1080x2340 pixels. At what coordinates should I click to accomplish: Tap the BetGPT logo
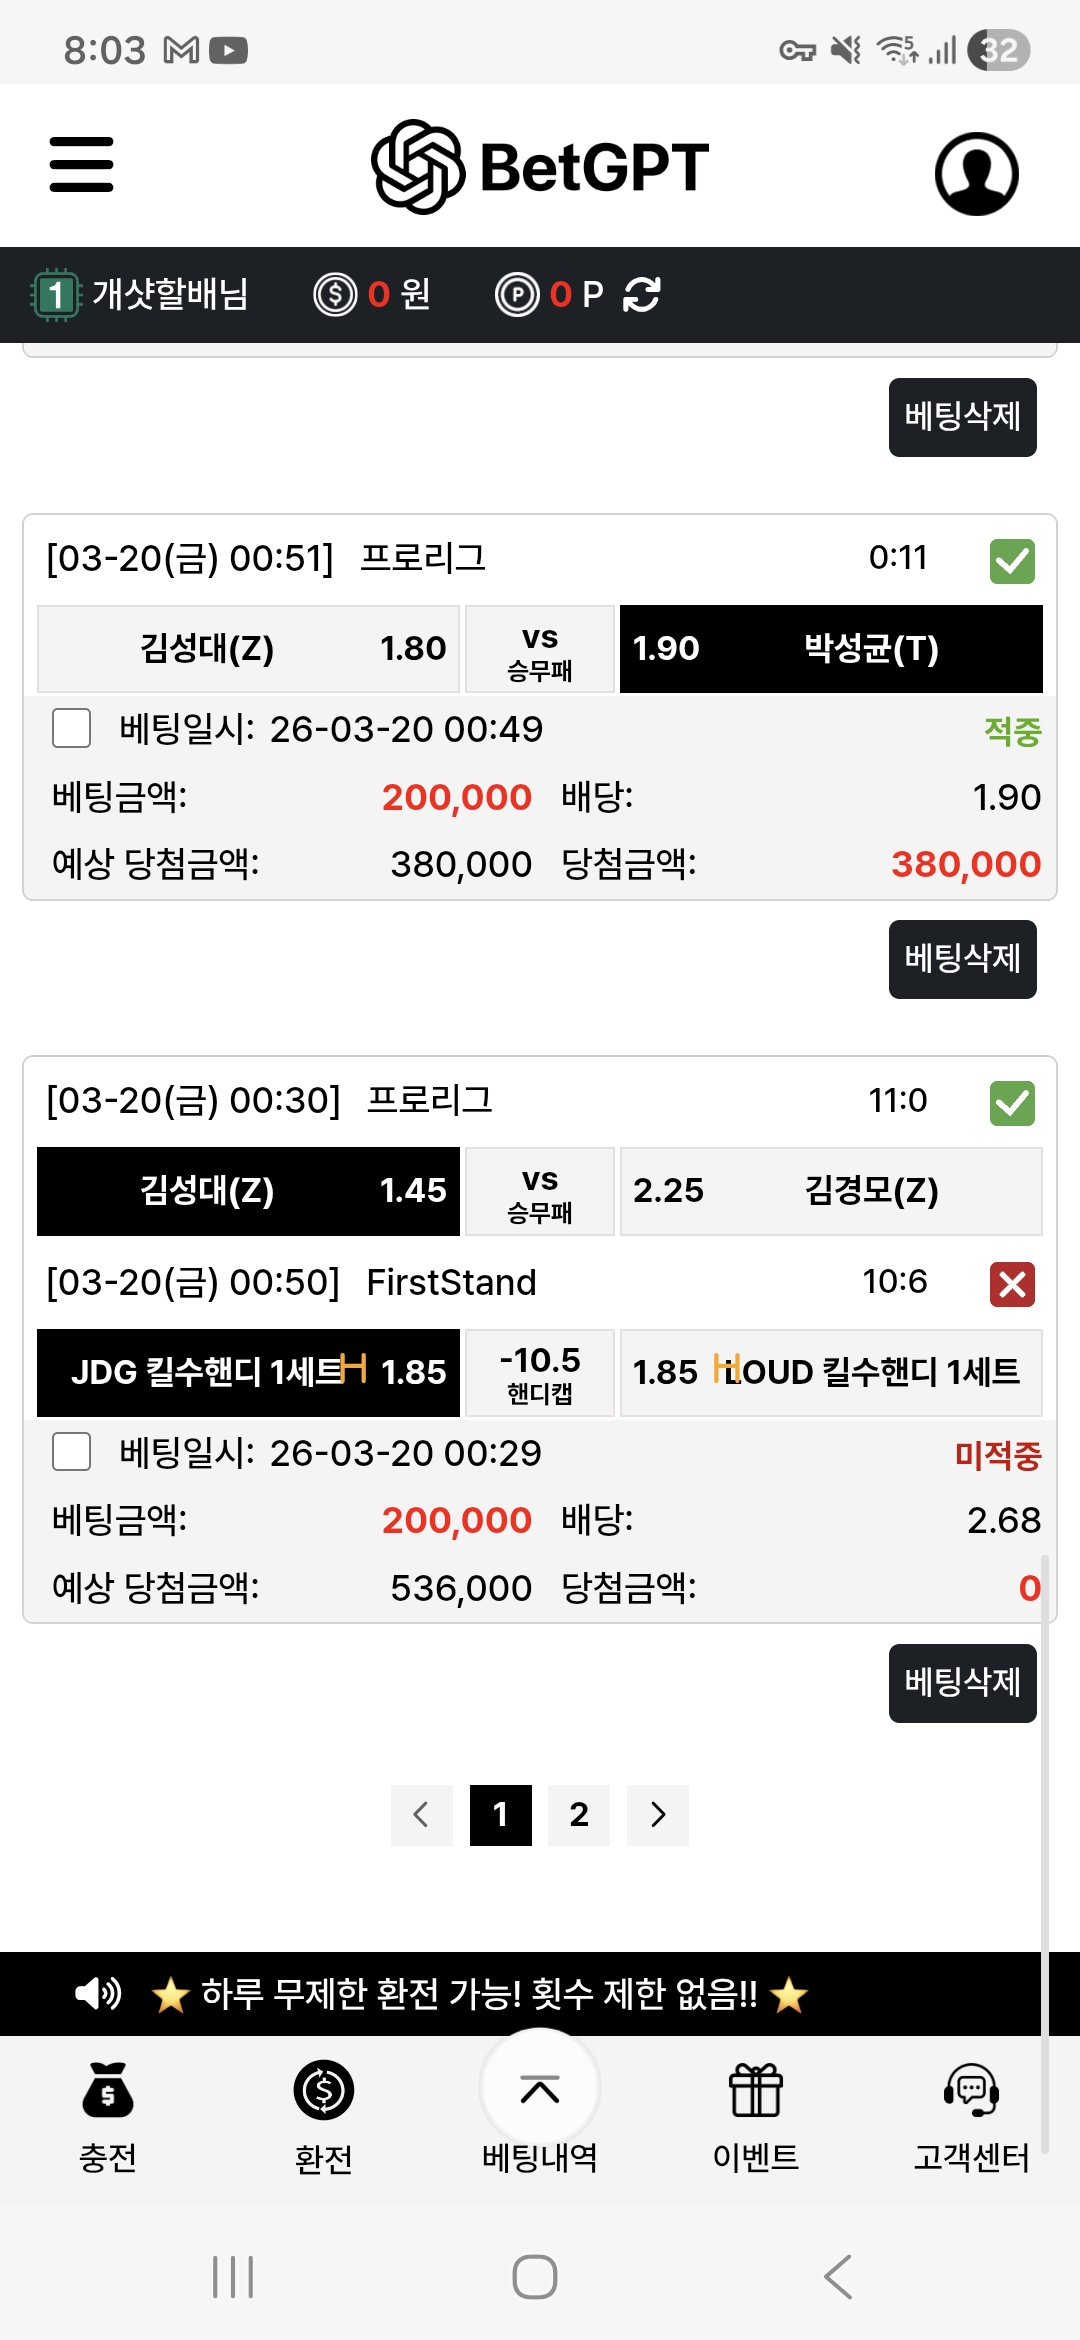click(x=540, y=167)
